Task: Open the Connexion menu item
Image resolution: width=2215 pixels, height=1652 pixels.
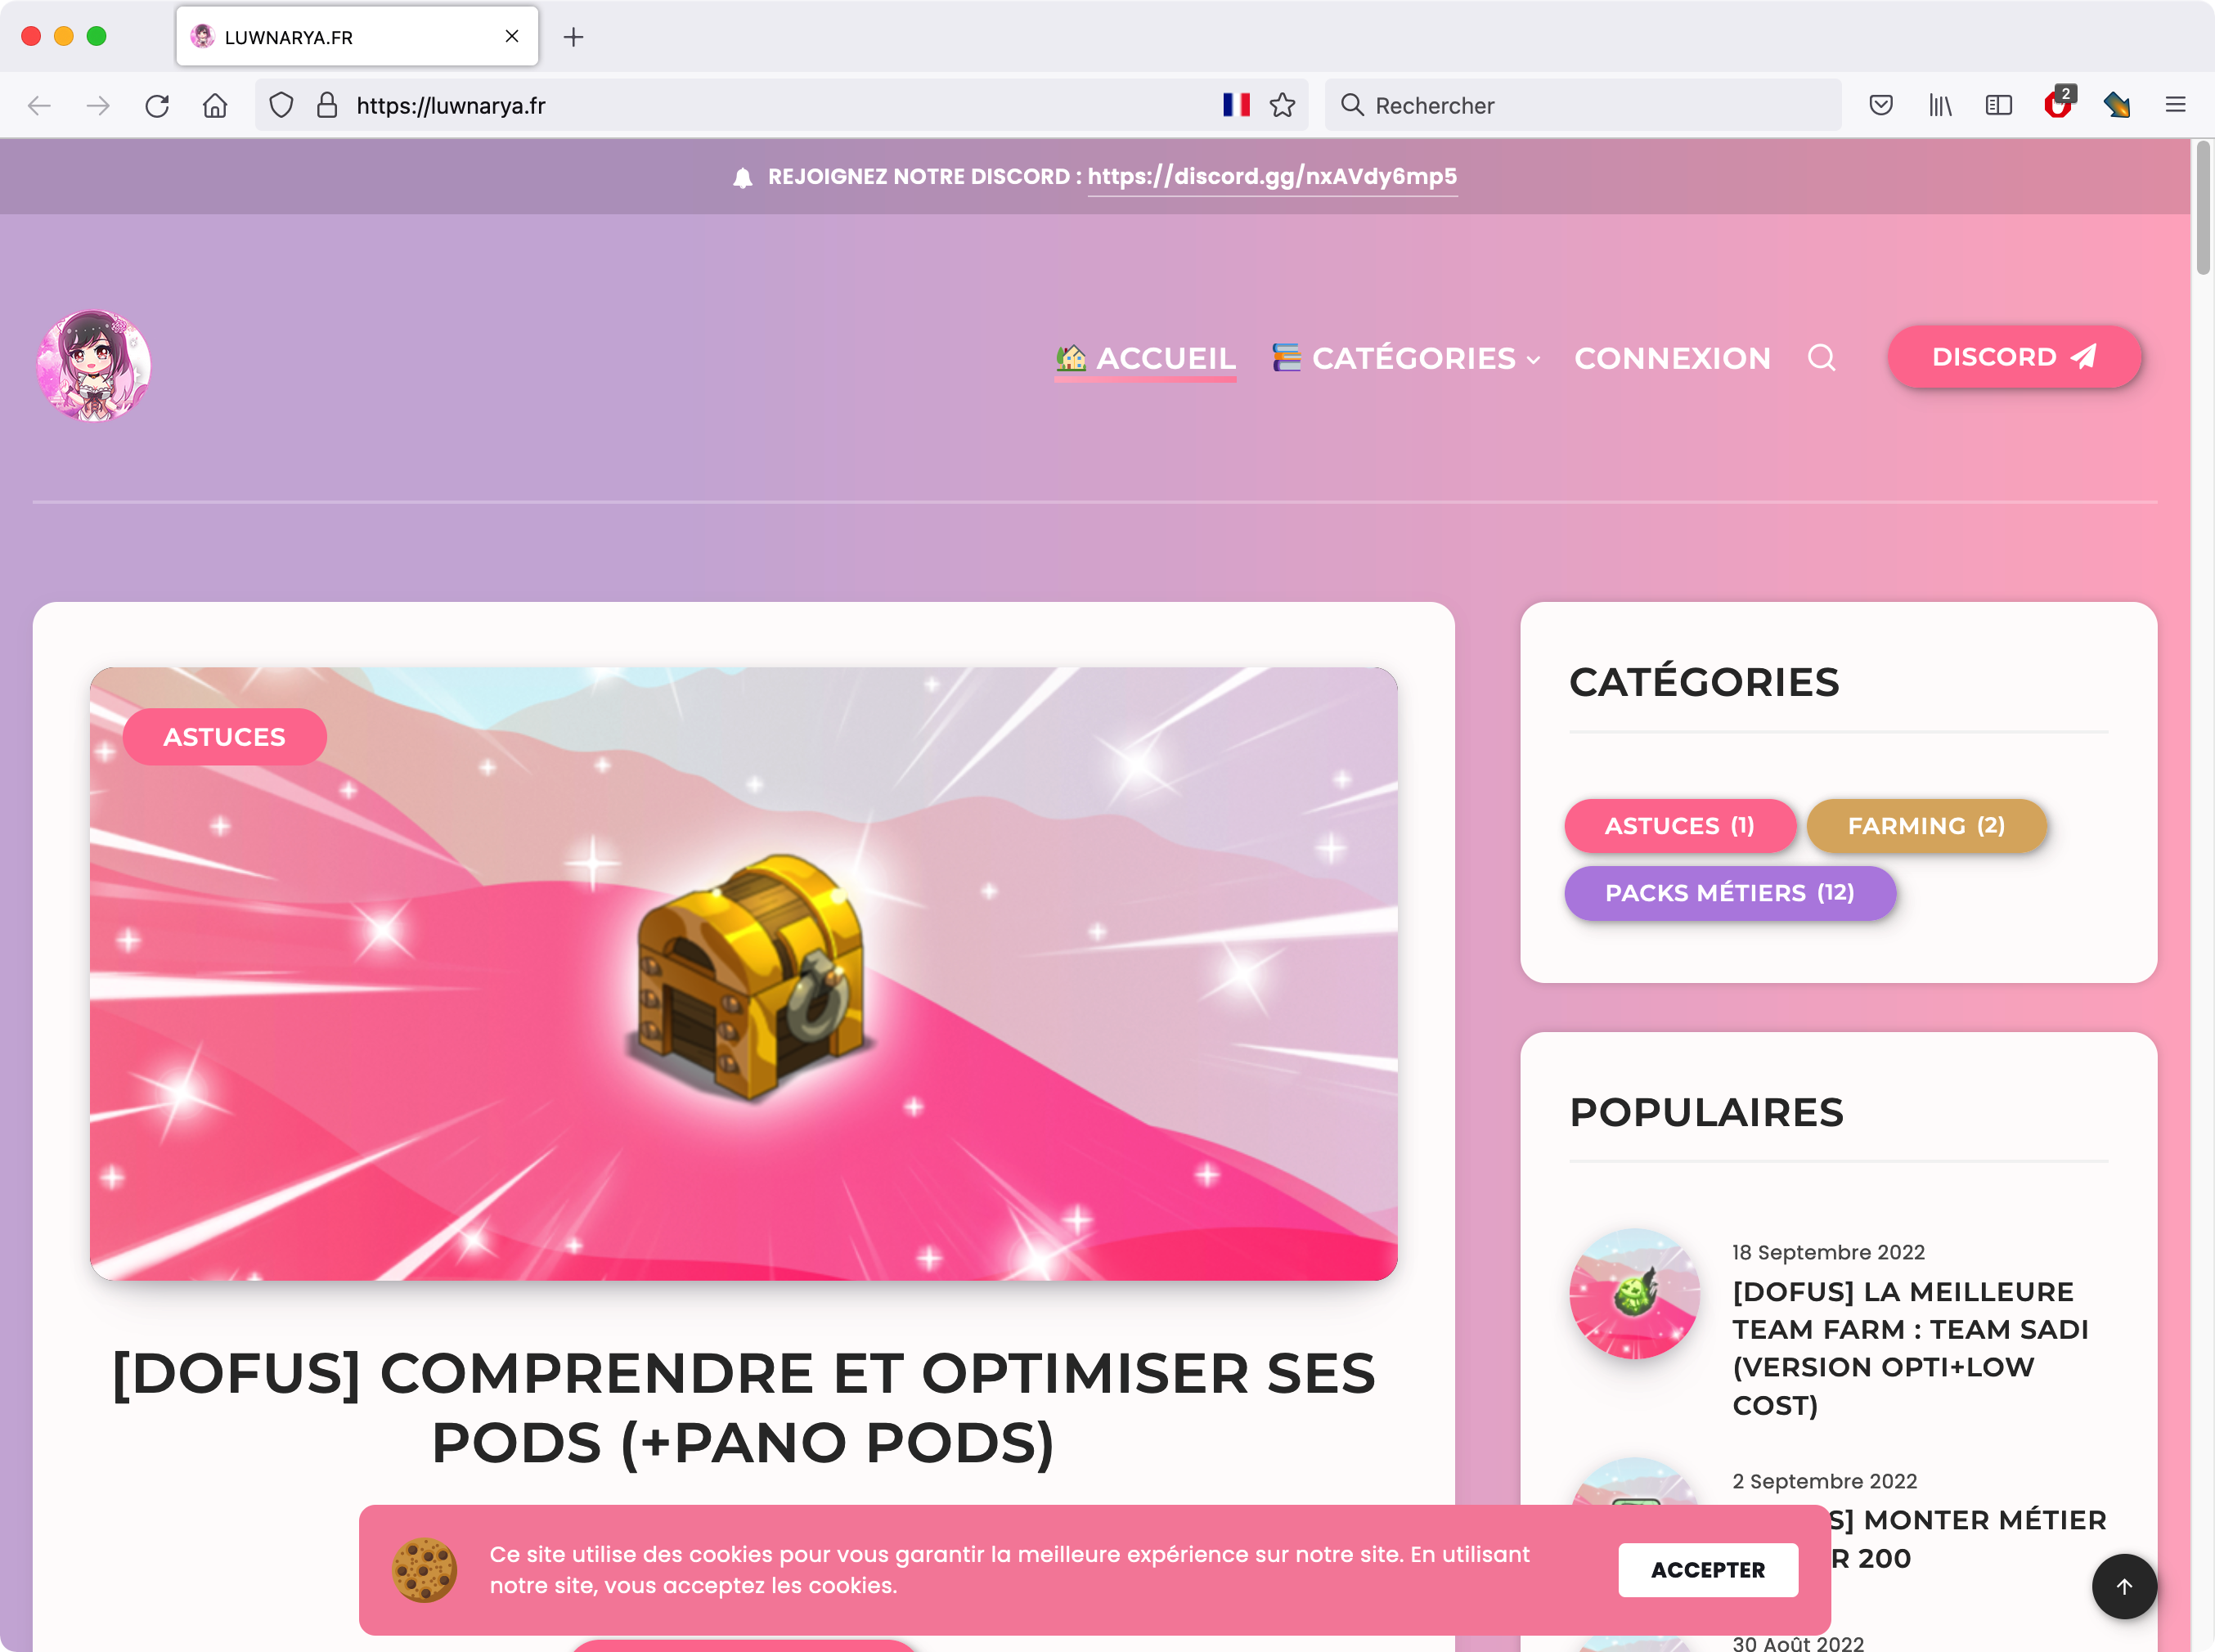Action: [1672, 358]
